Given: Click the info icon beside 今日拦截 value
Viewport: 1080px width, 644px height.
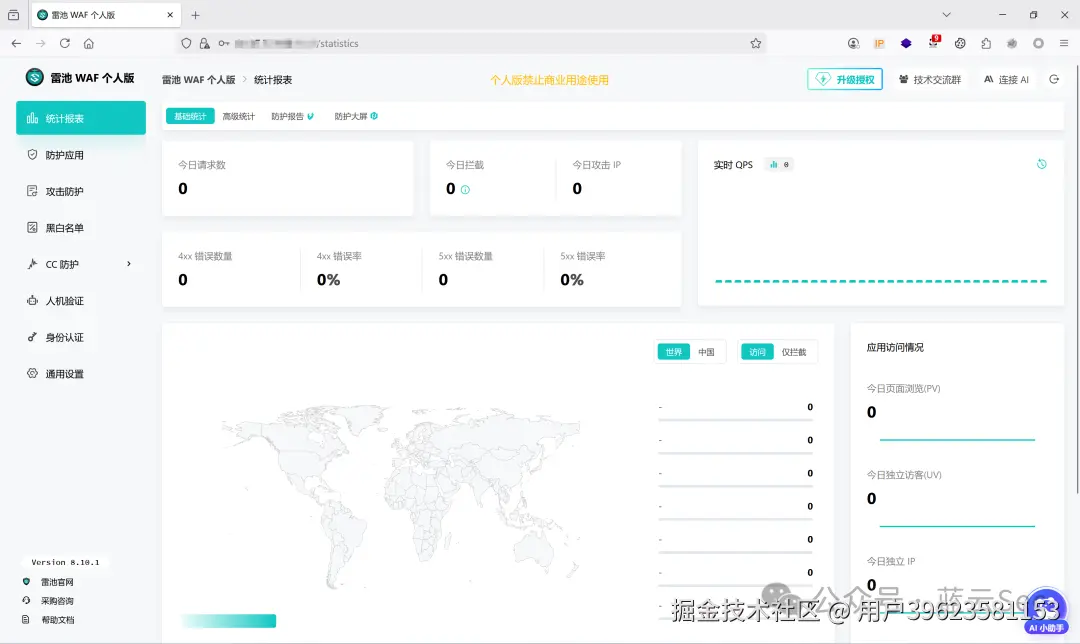Looking at the screenshot, I should click(465, 189).
